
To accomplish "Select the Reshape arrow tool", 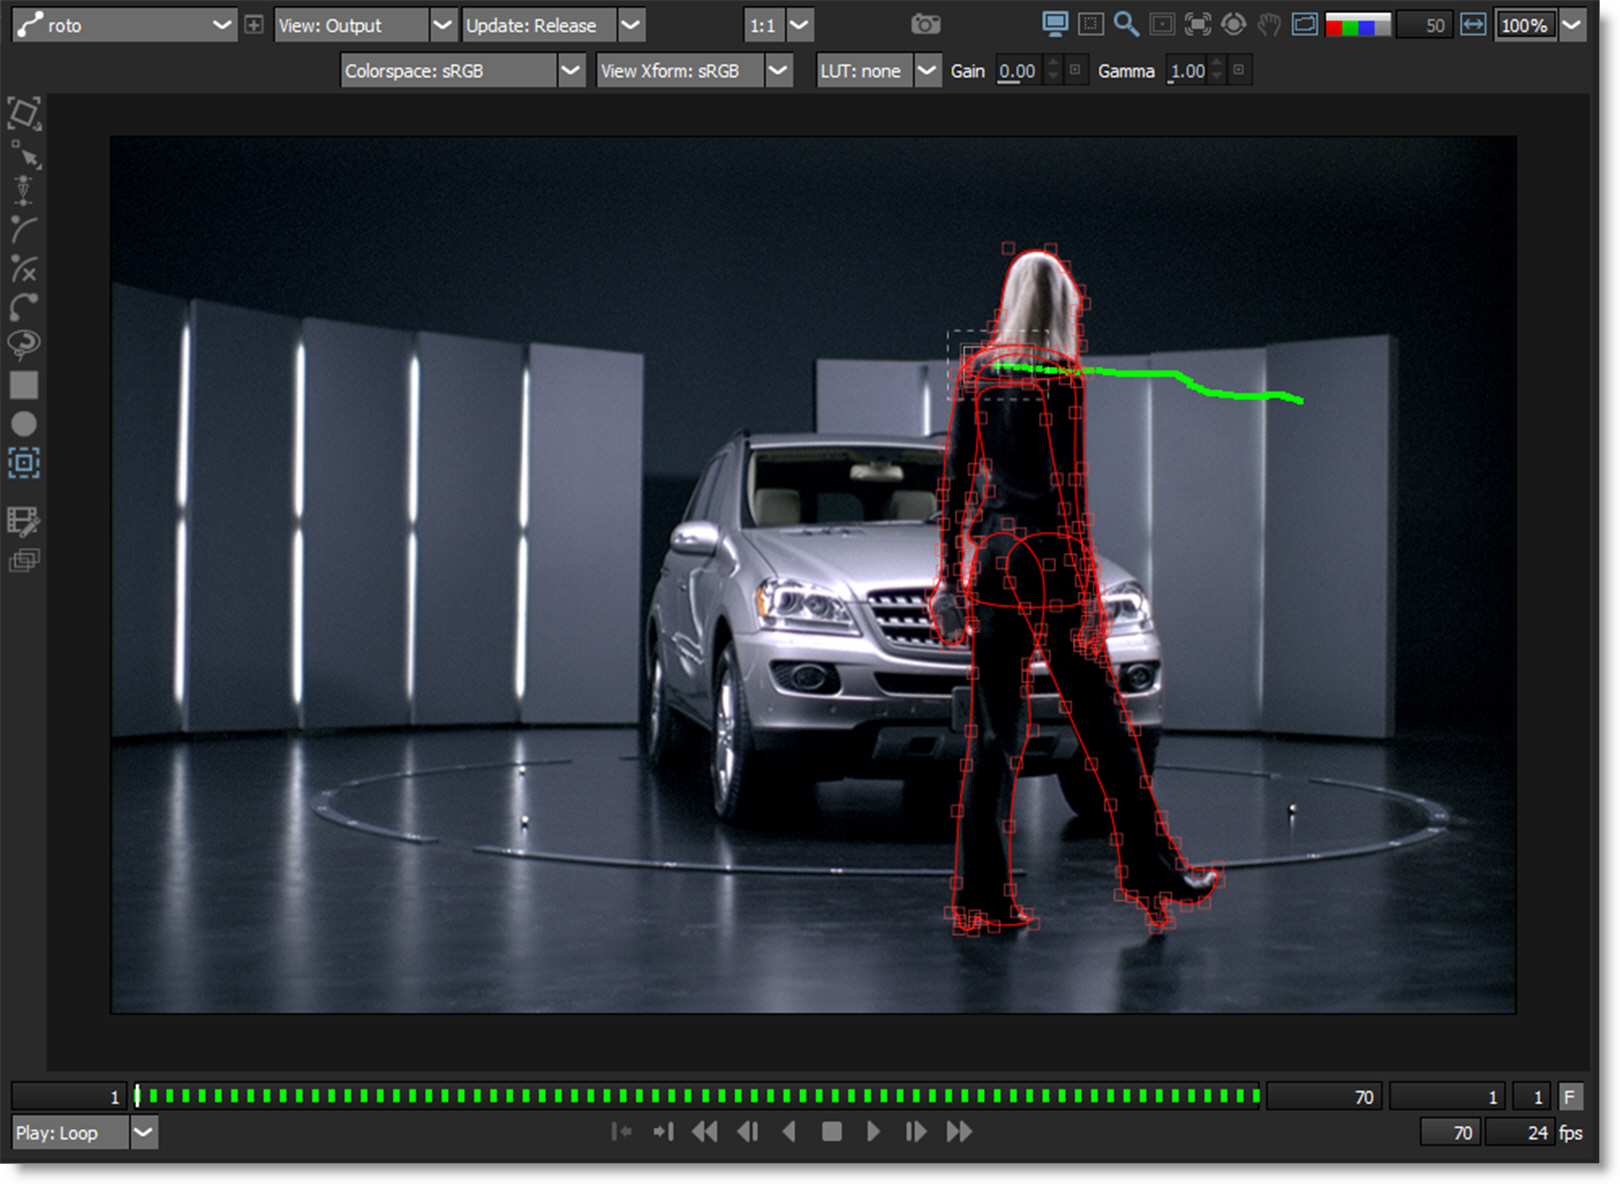I will 25,155.
